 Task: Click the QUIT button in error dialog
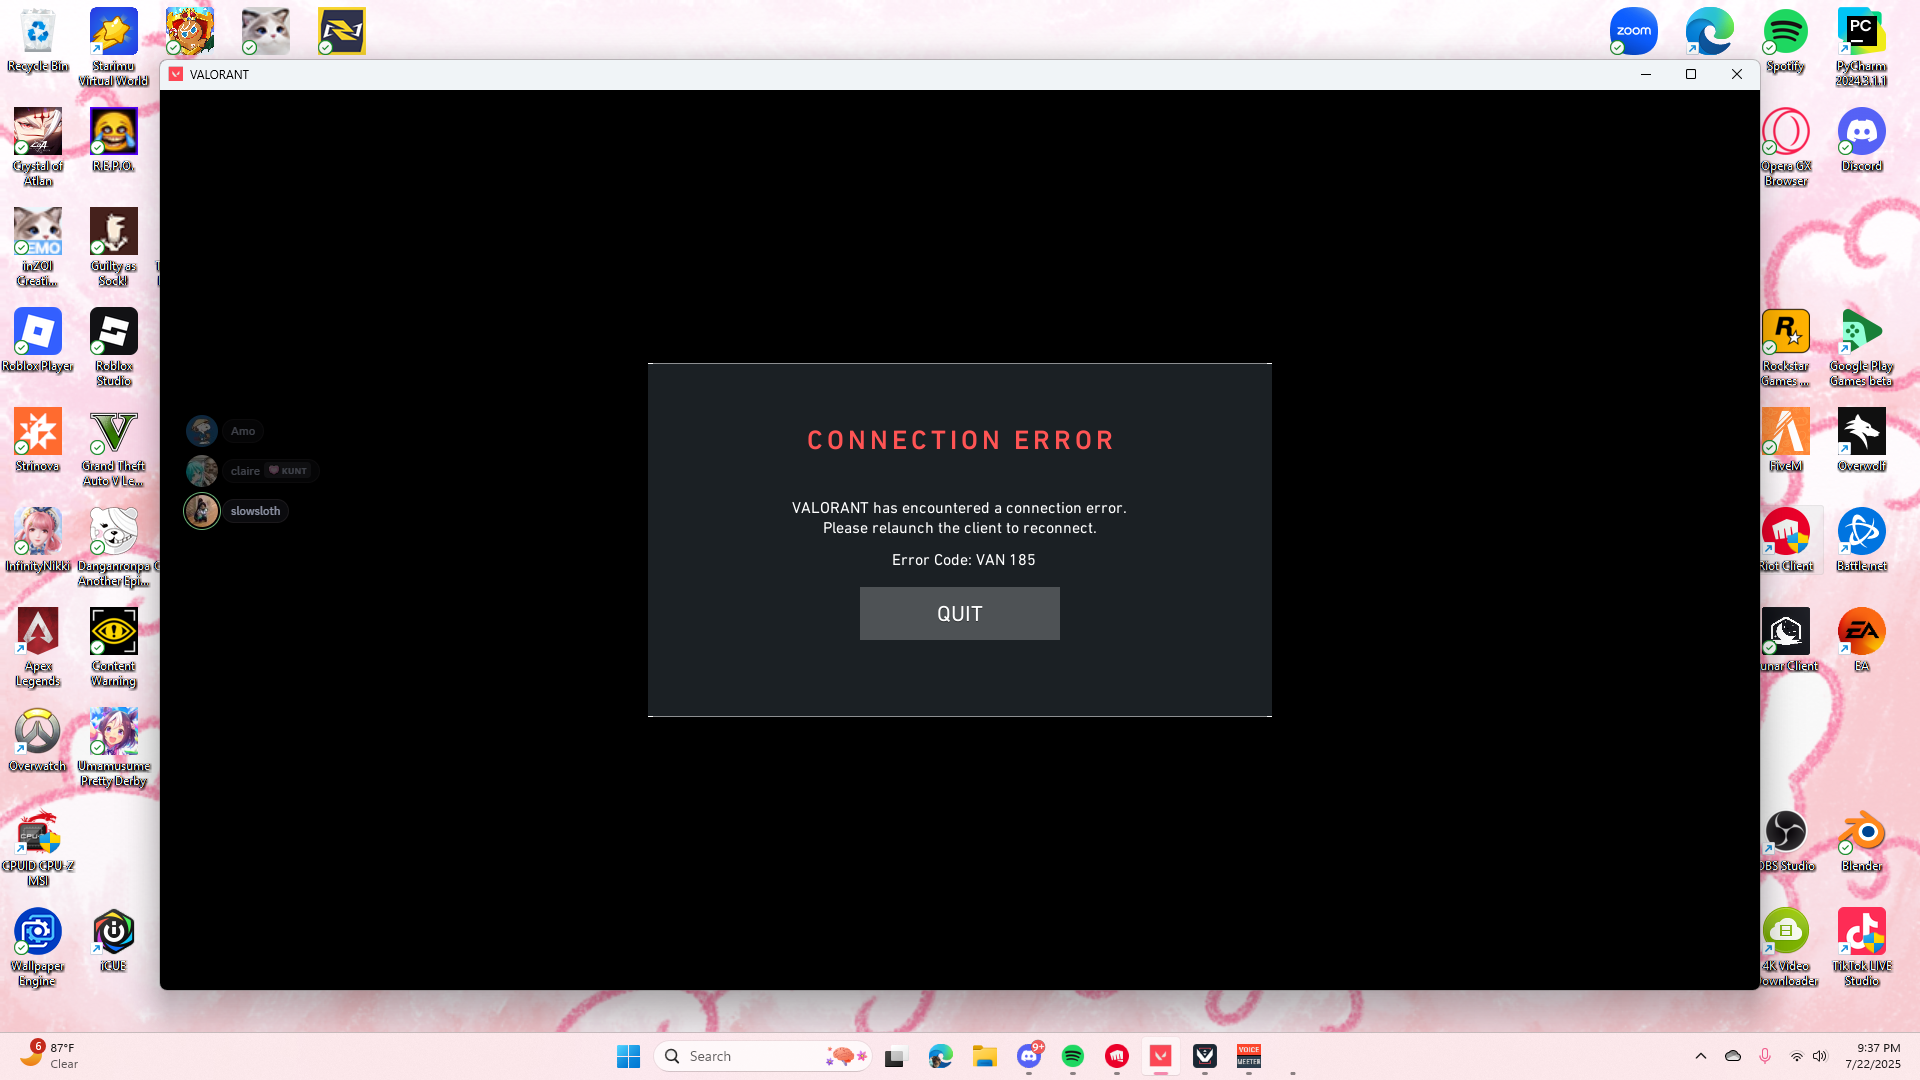[959, 613]
